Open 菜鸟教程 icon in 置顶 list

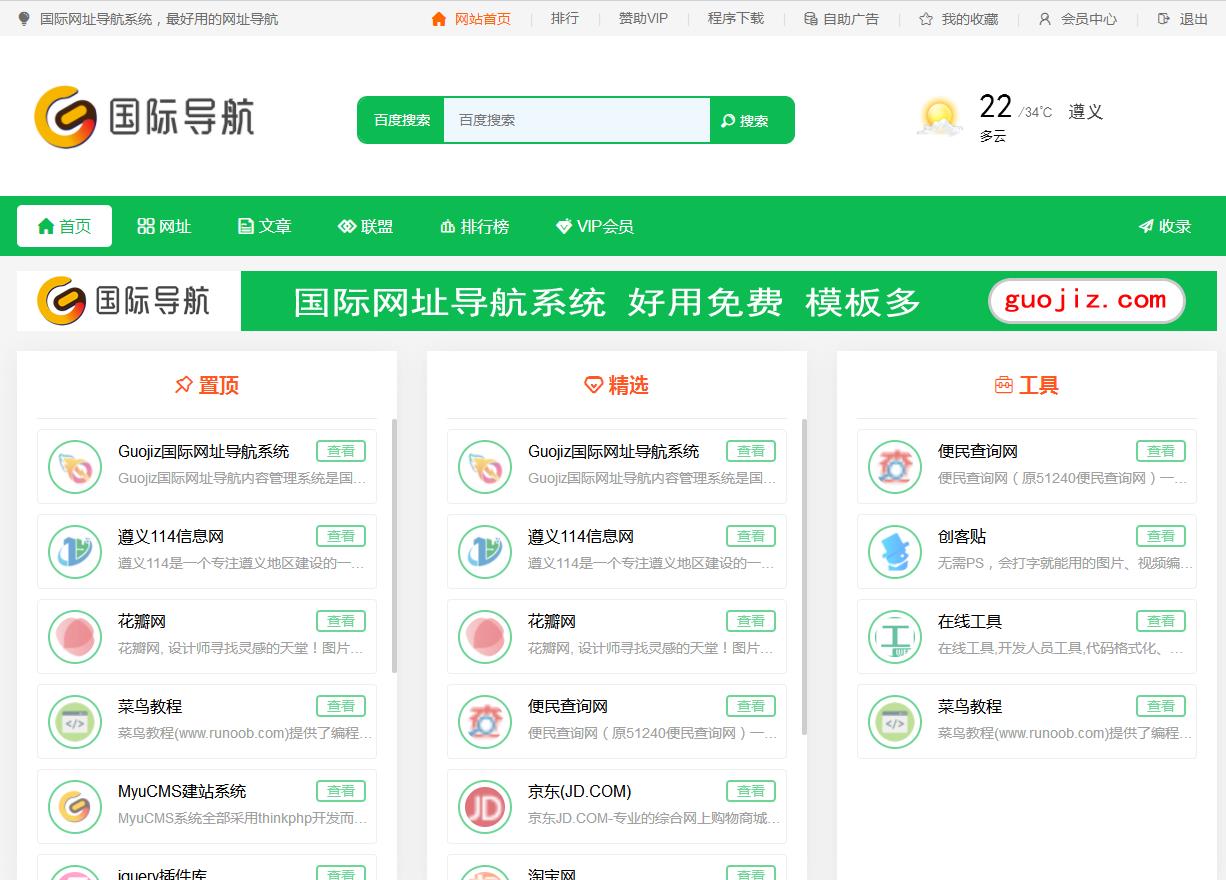coord(75,722)
